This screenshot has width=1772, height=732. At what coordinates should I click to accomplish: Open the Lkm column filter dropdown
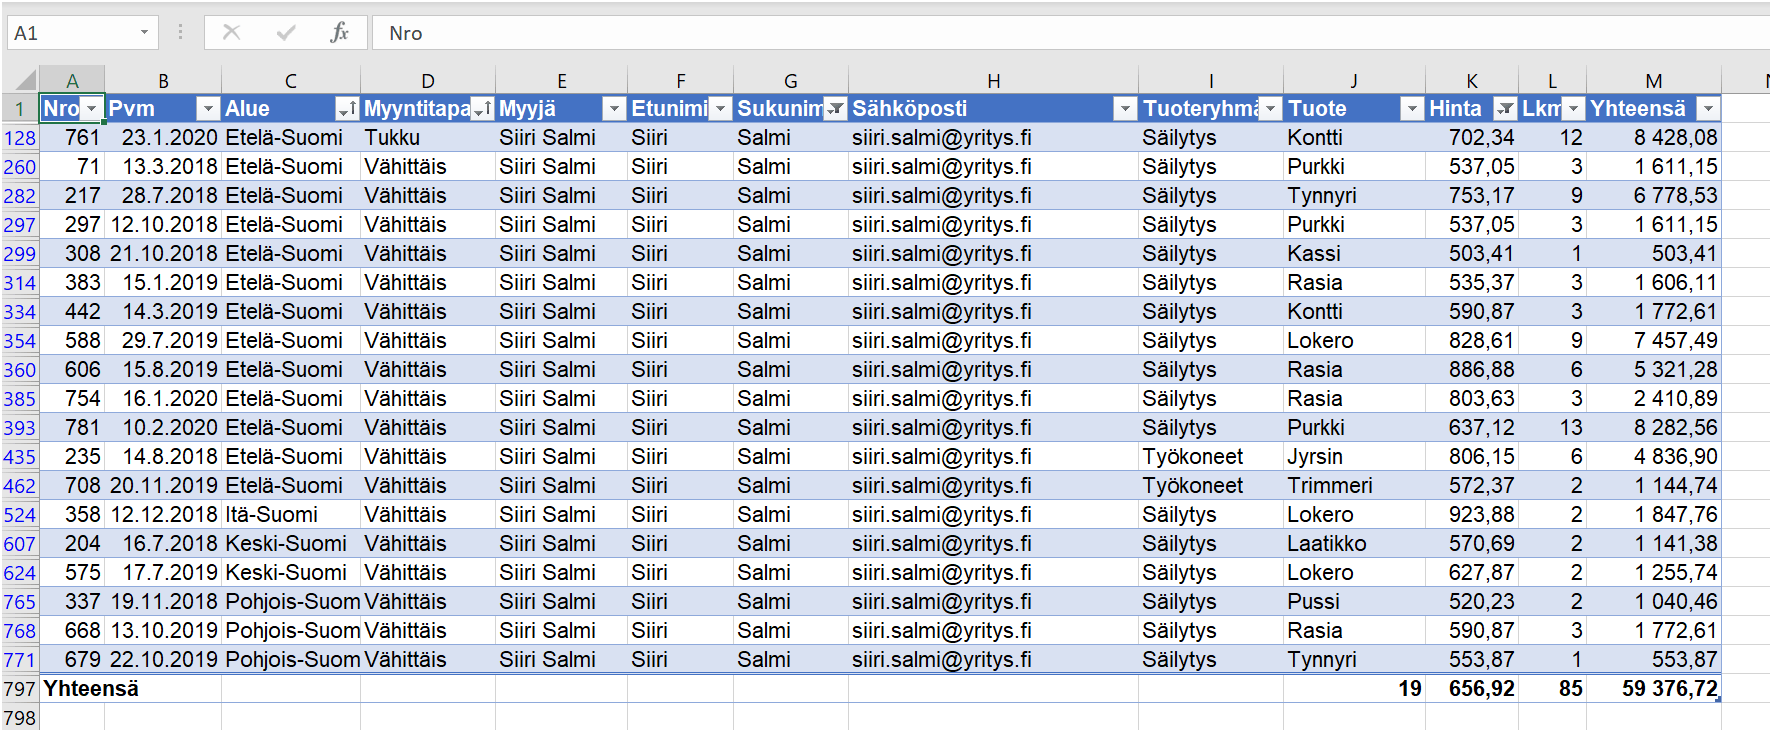[x=1573, y=108]
